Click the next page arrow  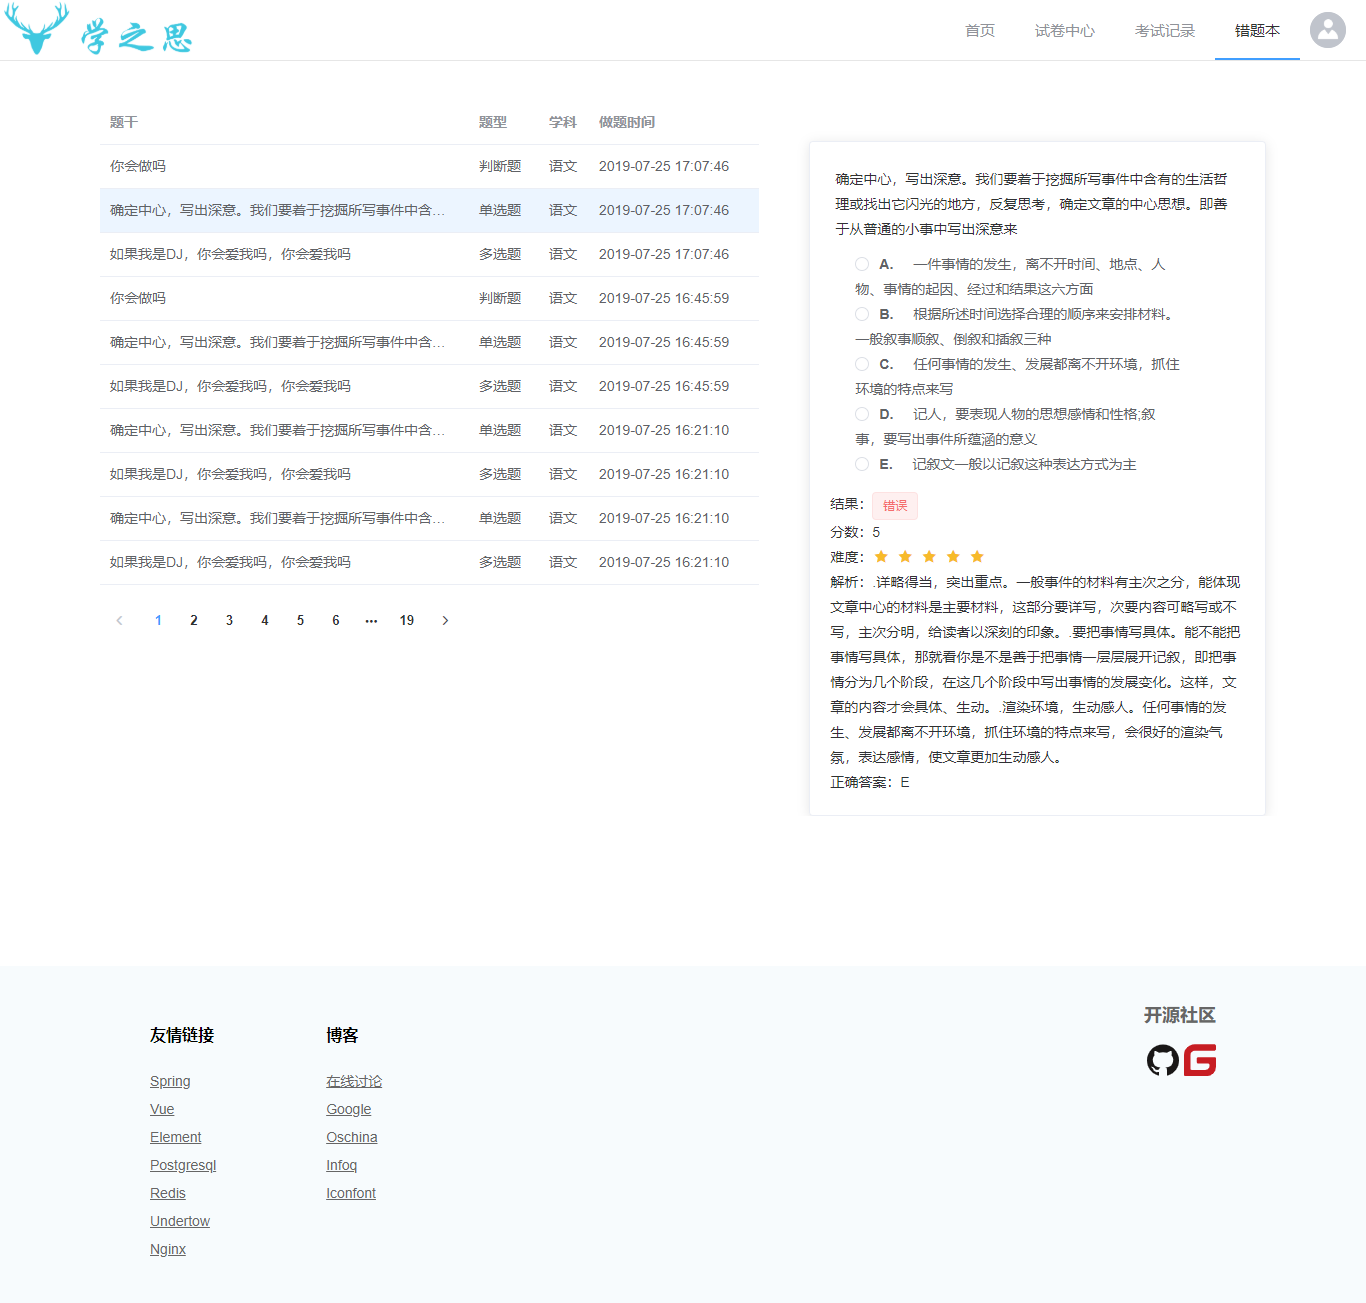445,621
